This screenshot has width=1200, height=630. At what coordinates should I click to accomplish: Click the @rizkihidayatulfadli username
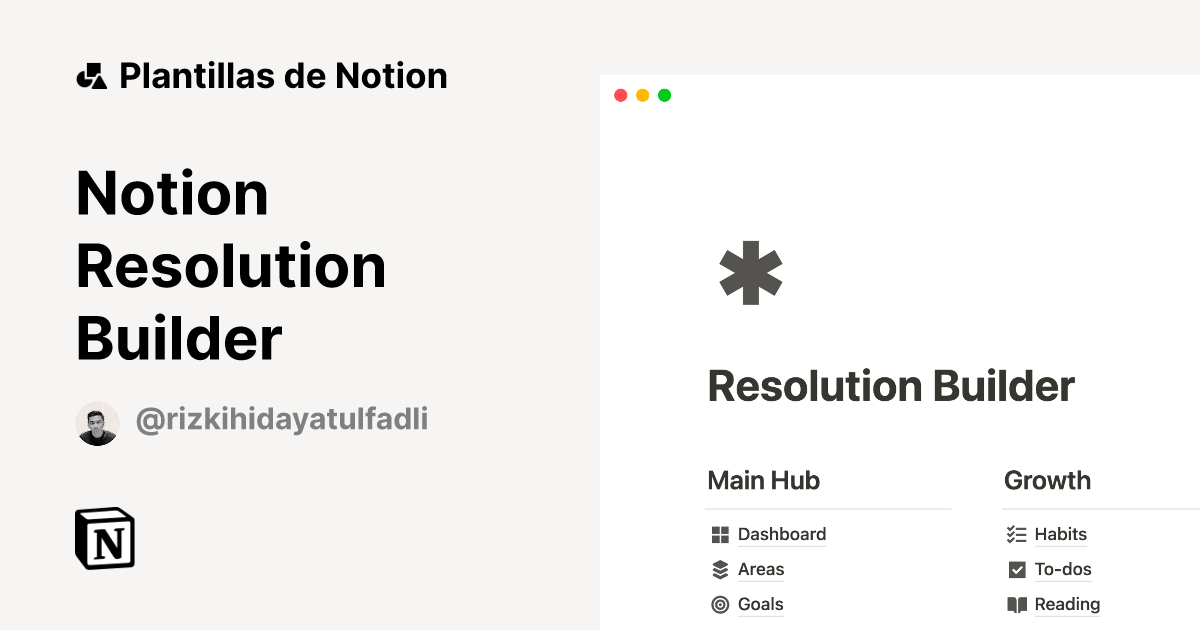click(x=282, y=421)
